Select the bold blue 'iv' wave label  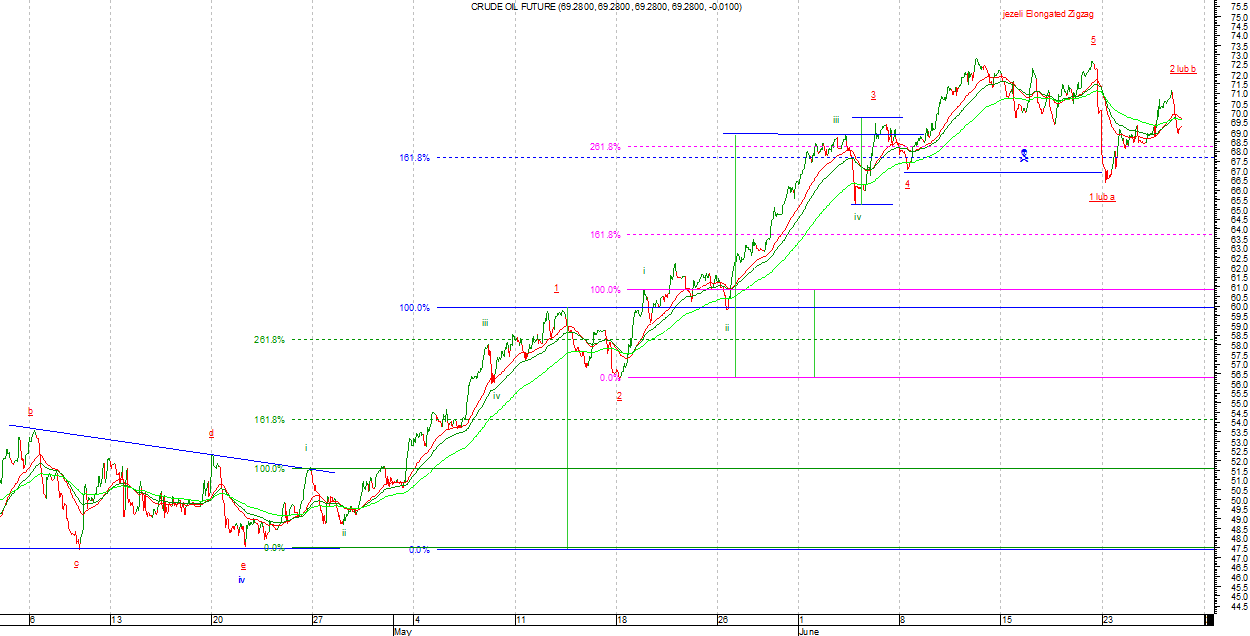coord(241,579)
